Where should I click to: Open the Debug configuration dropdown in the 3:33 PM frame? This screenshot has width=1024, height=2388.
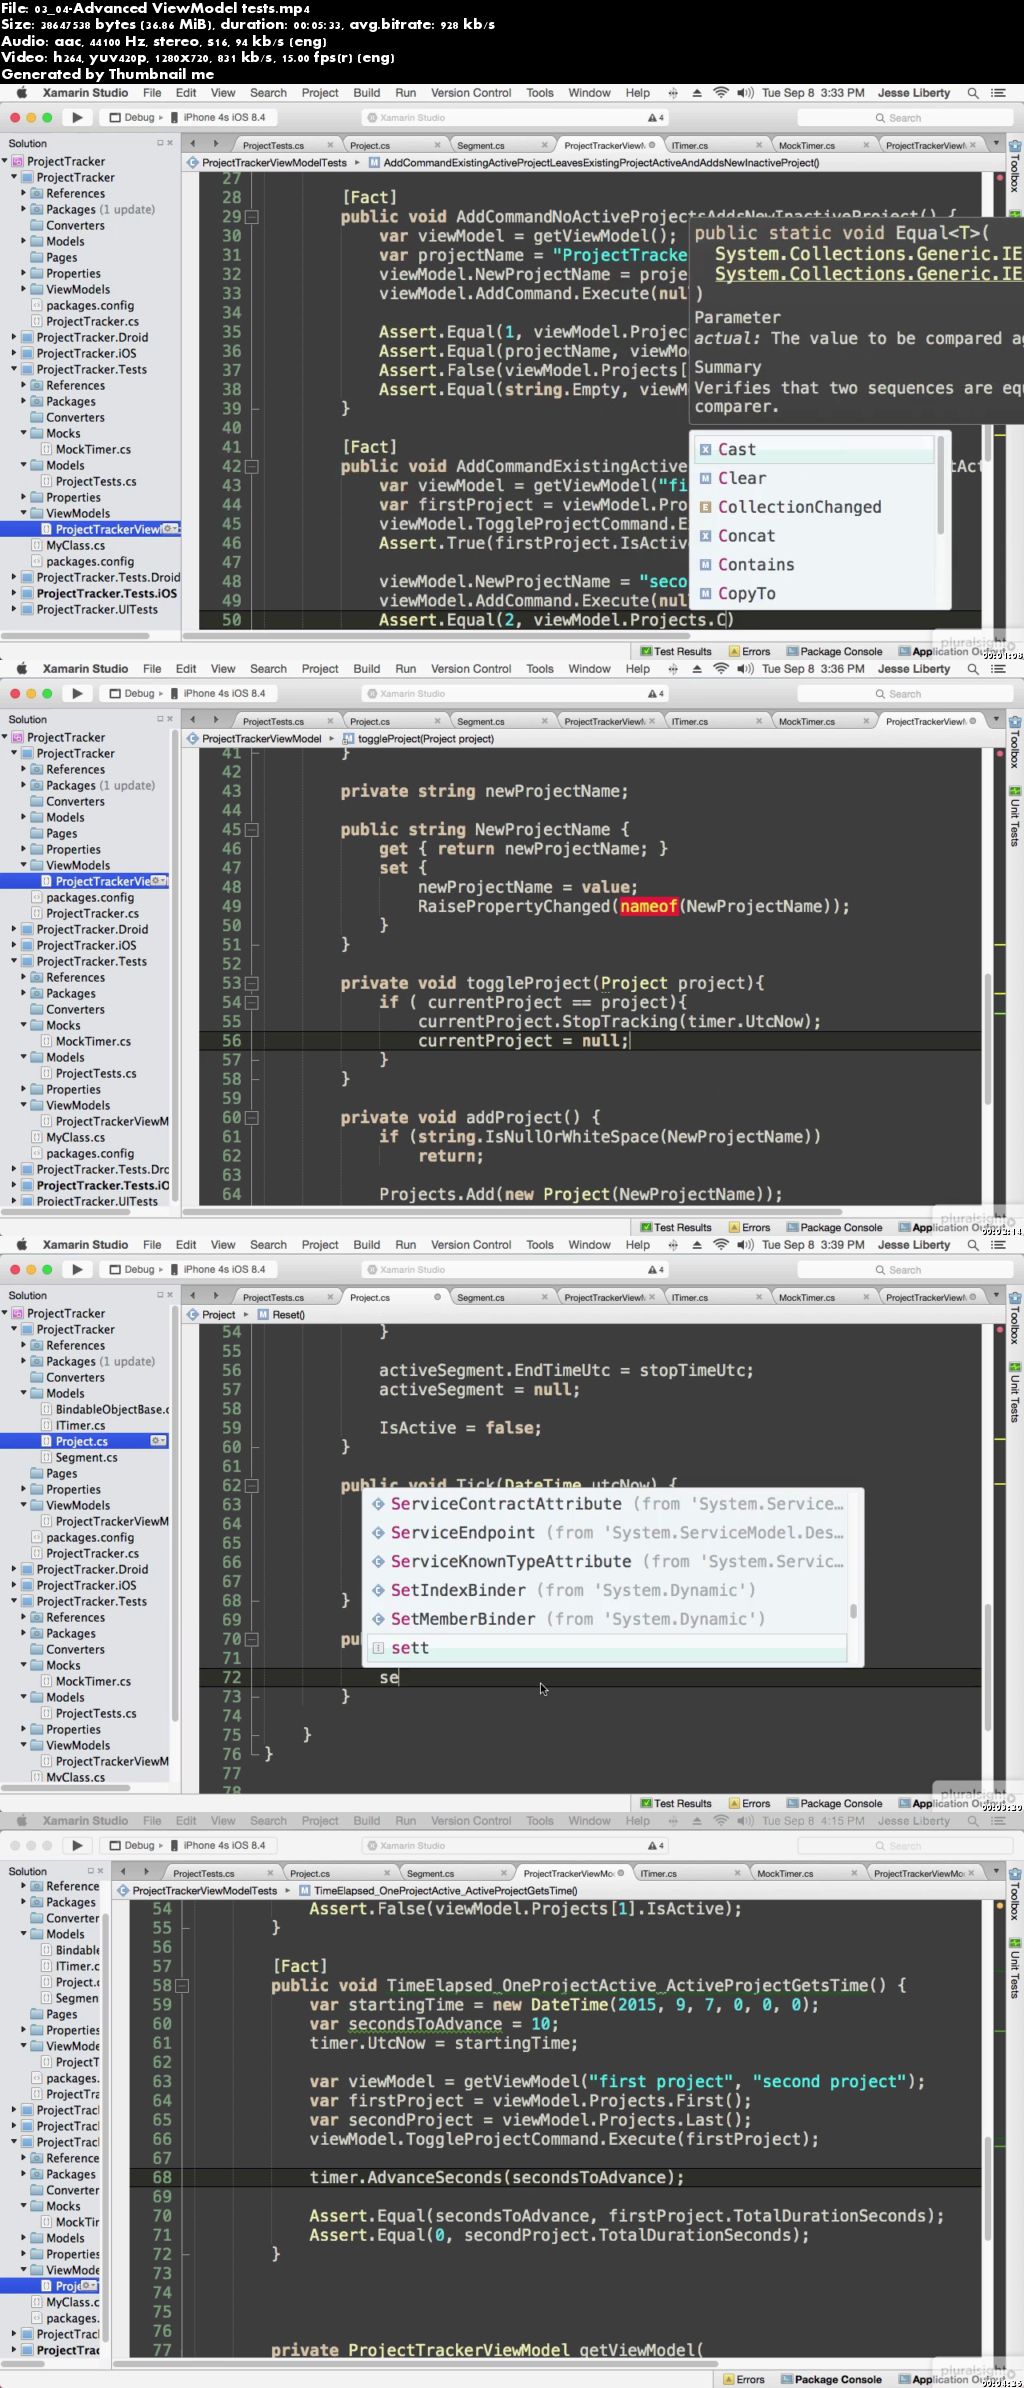135,117
